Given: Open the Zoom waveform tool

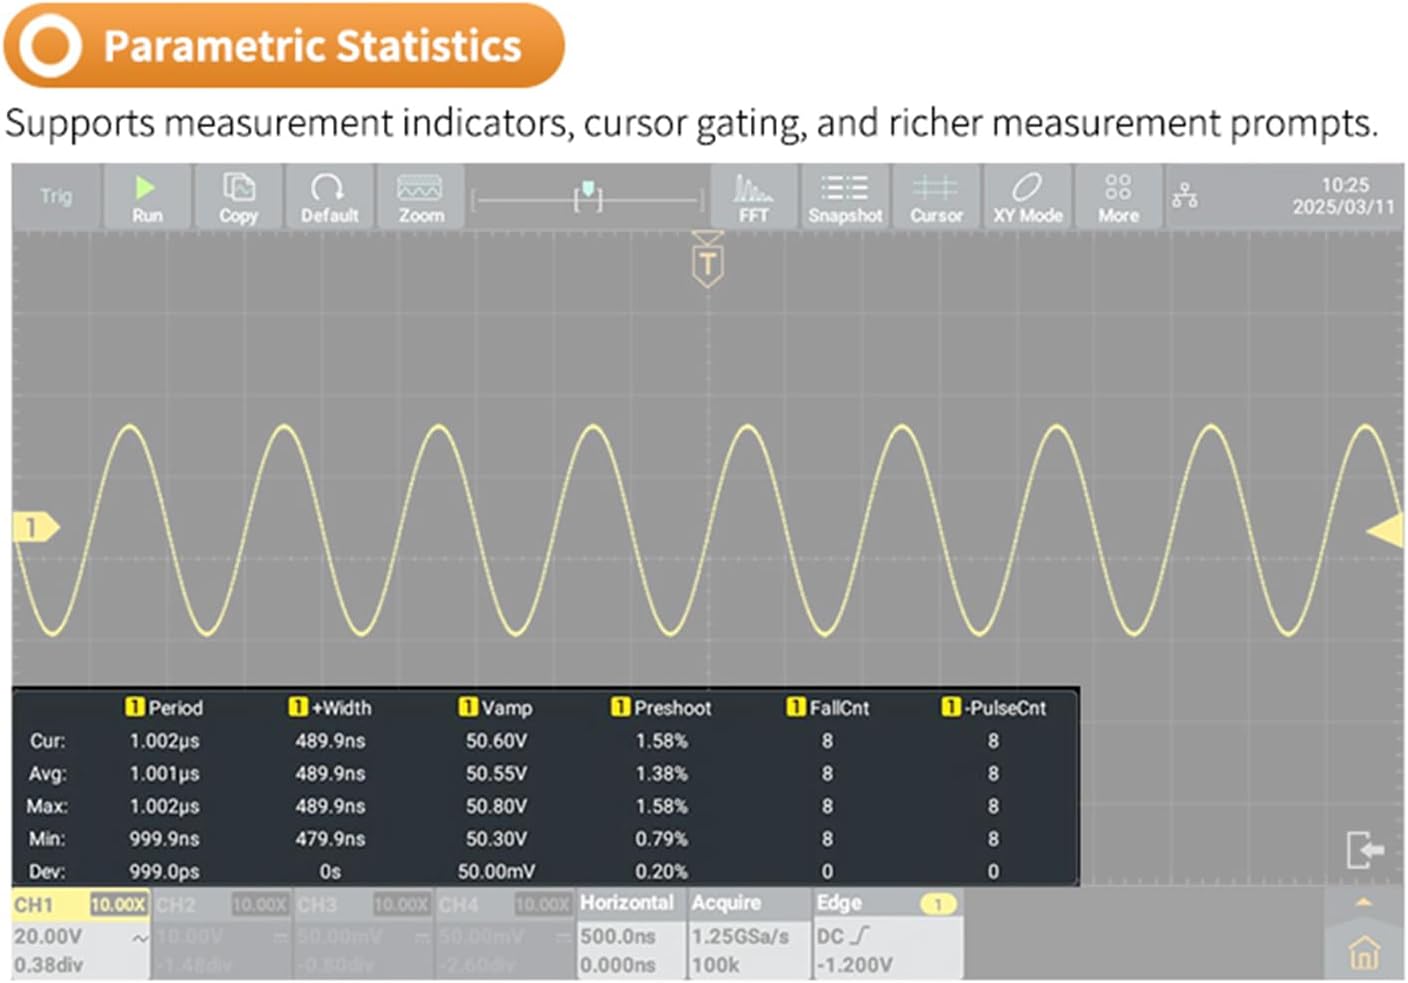Looking at the screenshot, I should click(x=420, y=198).
